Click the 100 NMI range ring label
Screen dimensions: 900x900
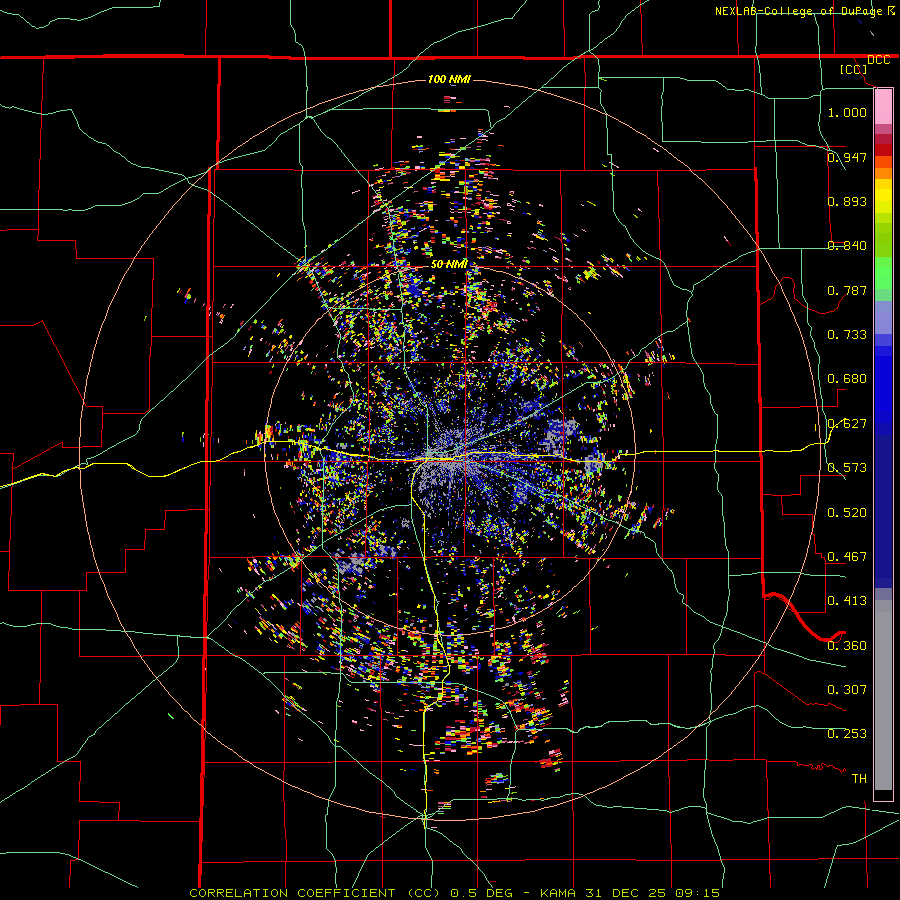449,79
